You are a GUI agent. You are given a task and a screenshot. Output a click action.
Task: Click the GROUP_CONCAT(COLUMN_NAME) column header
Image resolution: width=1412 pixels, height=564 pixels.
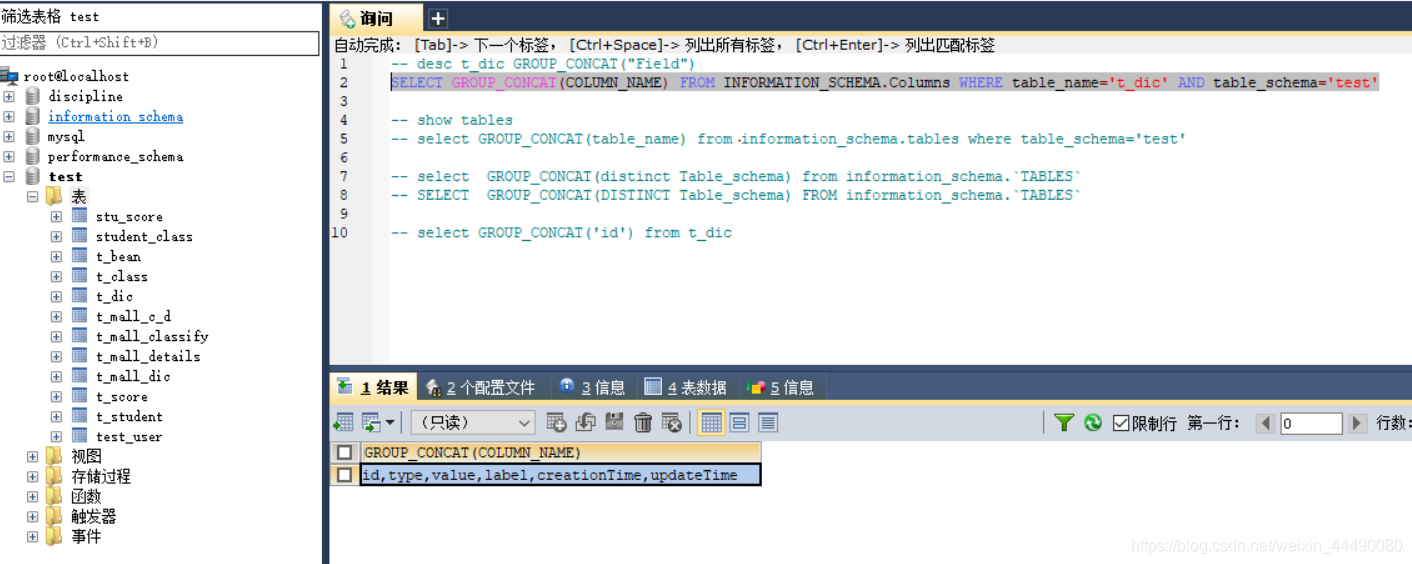pos(561,453)
